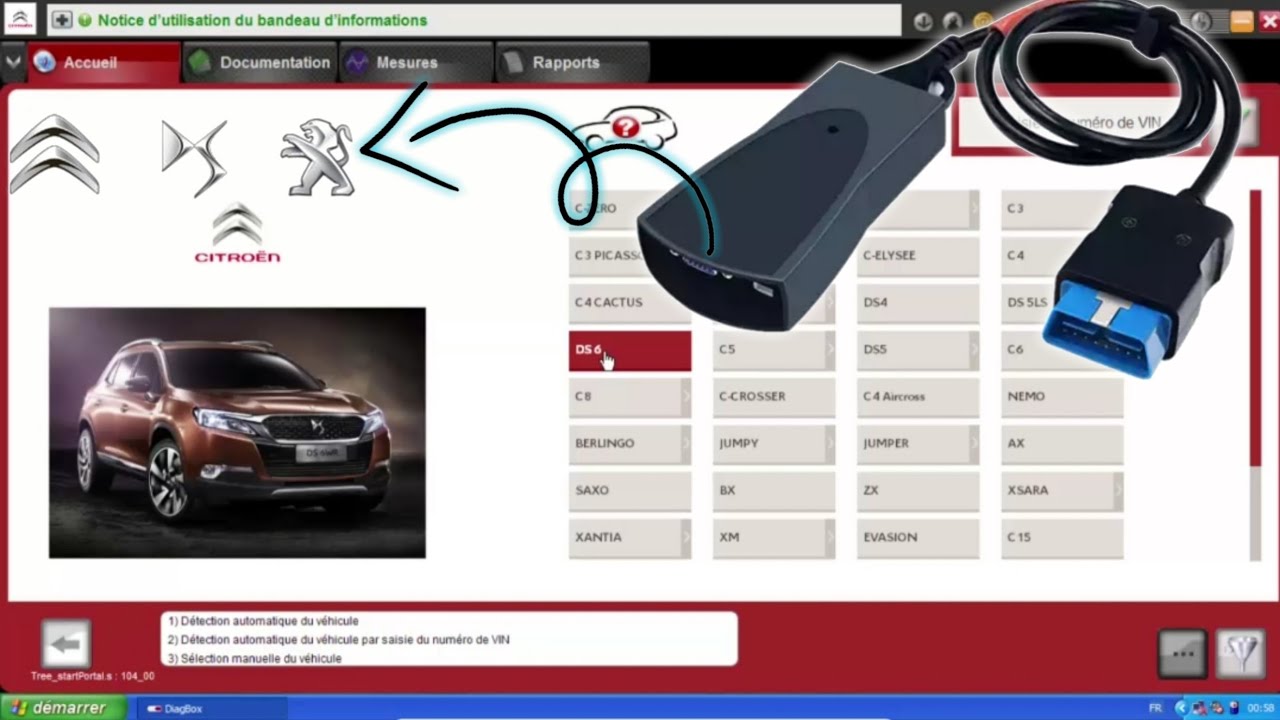The height and width of the screenshot is (720, 1280).
Task: Click the funnel filter icon at bottom right
Action: pos(1241,654)
